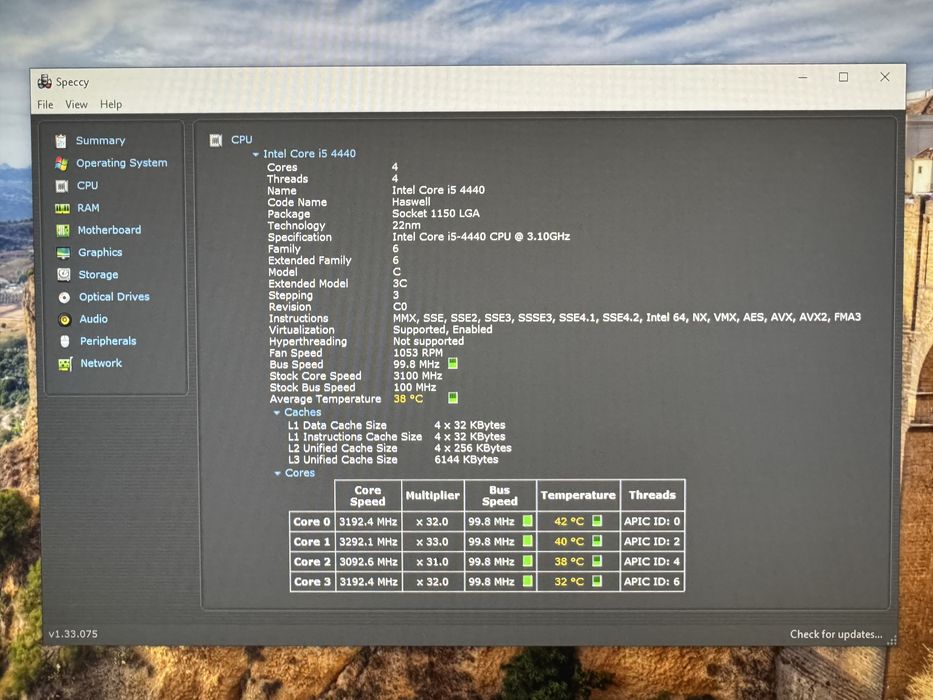The width and height of the screenshot is (933, 700).
Task: Click the Summary clipboard icon
Action: click(61, 141)
